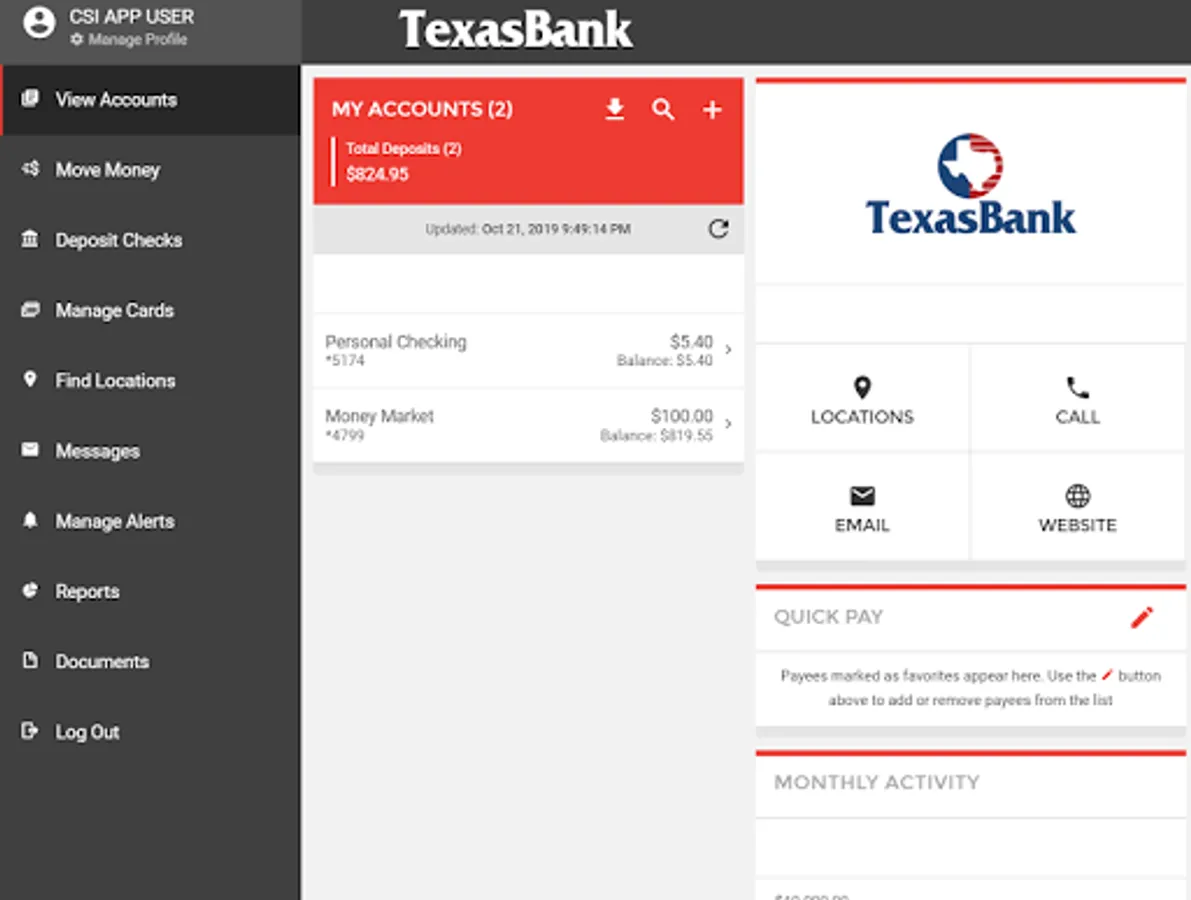Viewport: 1191px width, 900px height.
Task: Click the Call phone icon
Action: tap(1077, 387)
